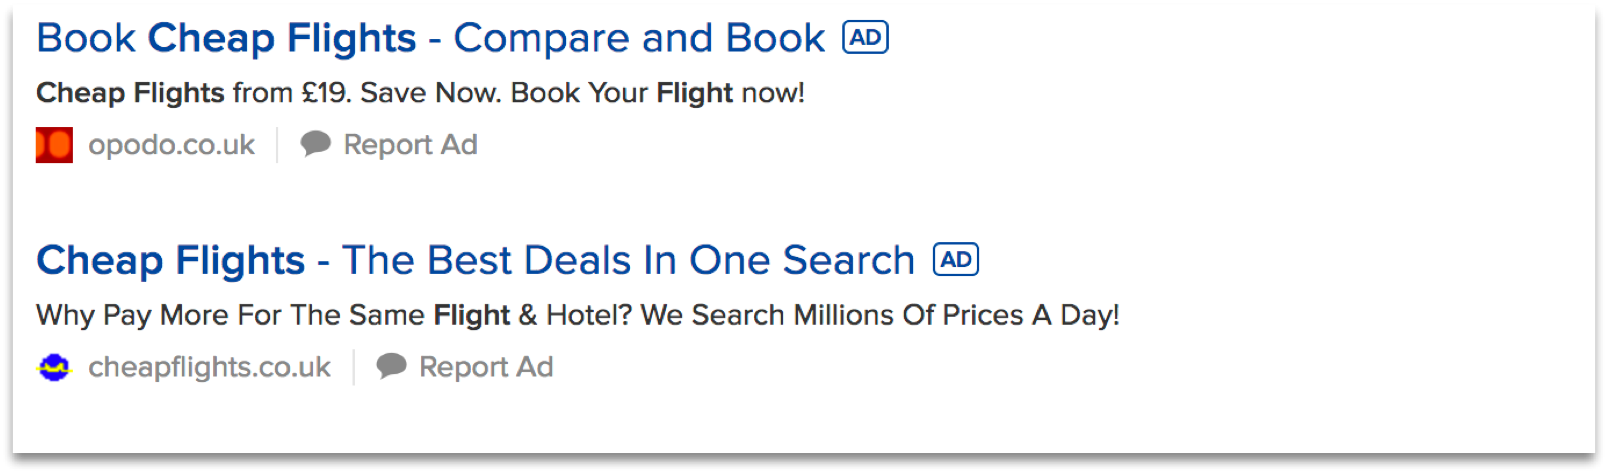Click the speech bubble icon beside opodo.co.uk
Screen dimensions: 1608x474
pos(316,144)
